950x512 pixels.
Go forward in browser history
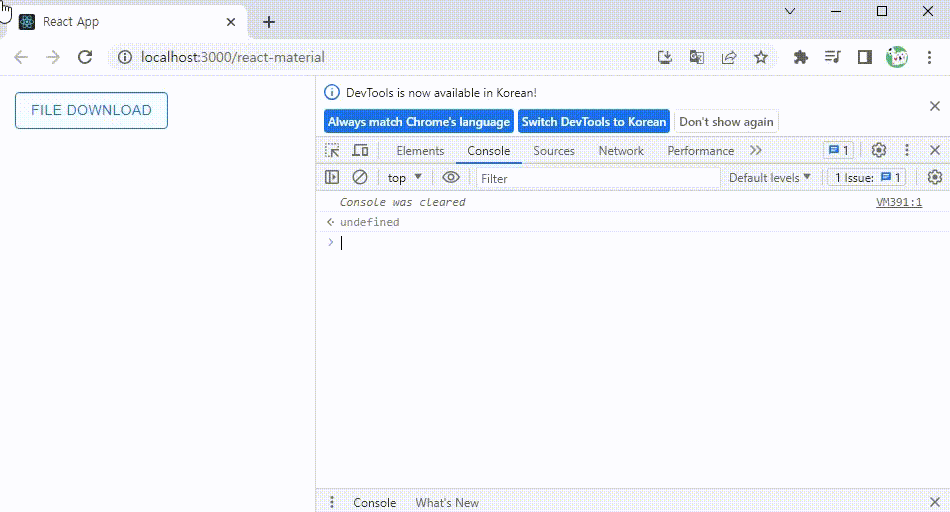click(53, 57)
